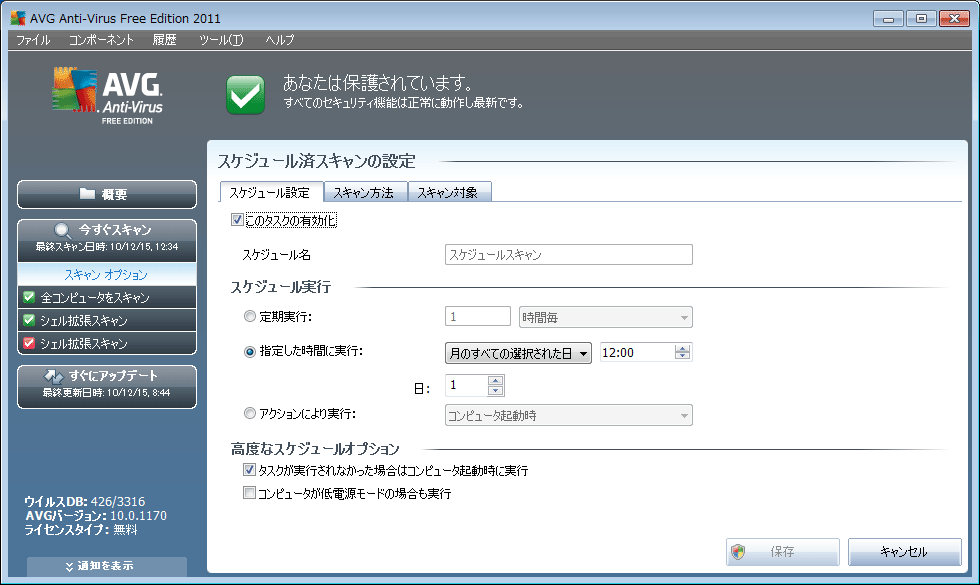Click the スケジュール名 text field

[569, 254]
